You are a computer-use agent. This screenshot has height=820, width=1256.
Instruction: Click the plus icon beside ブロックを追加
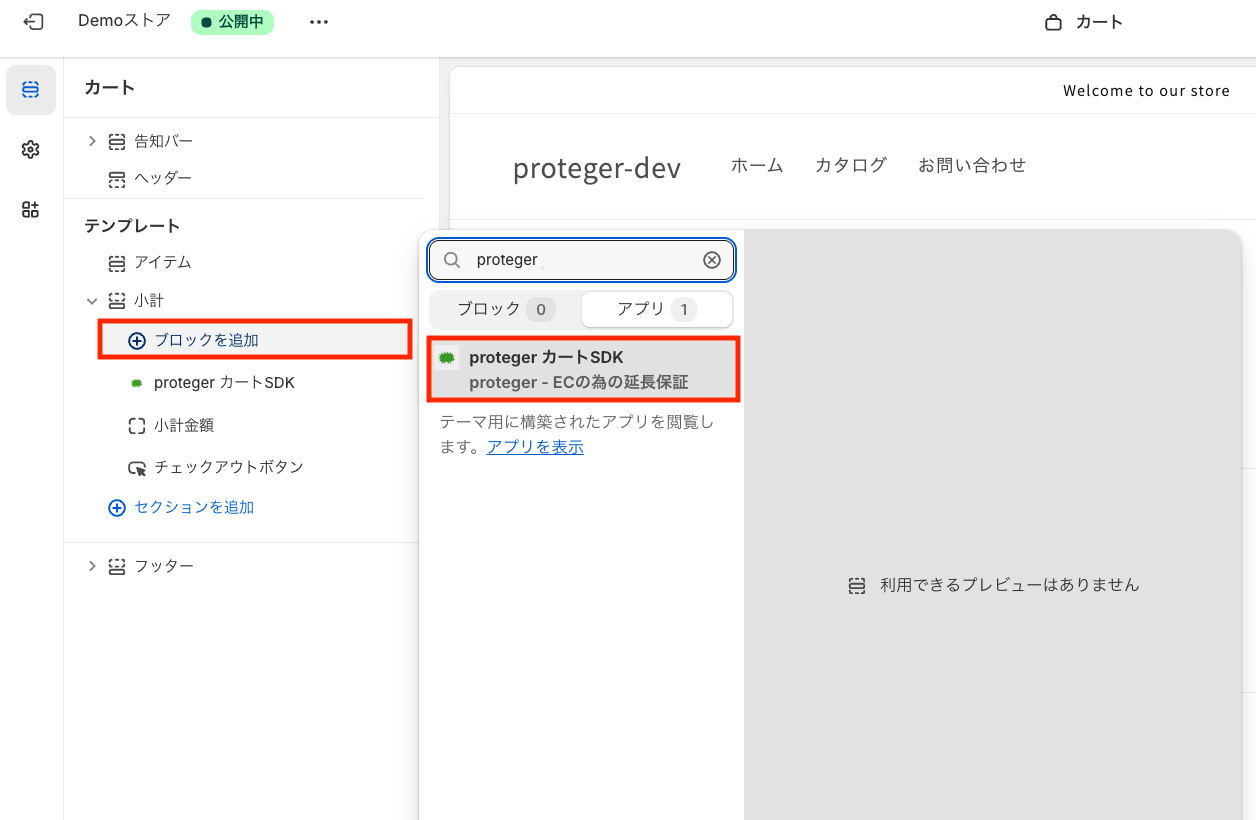(137, 340)
